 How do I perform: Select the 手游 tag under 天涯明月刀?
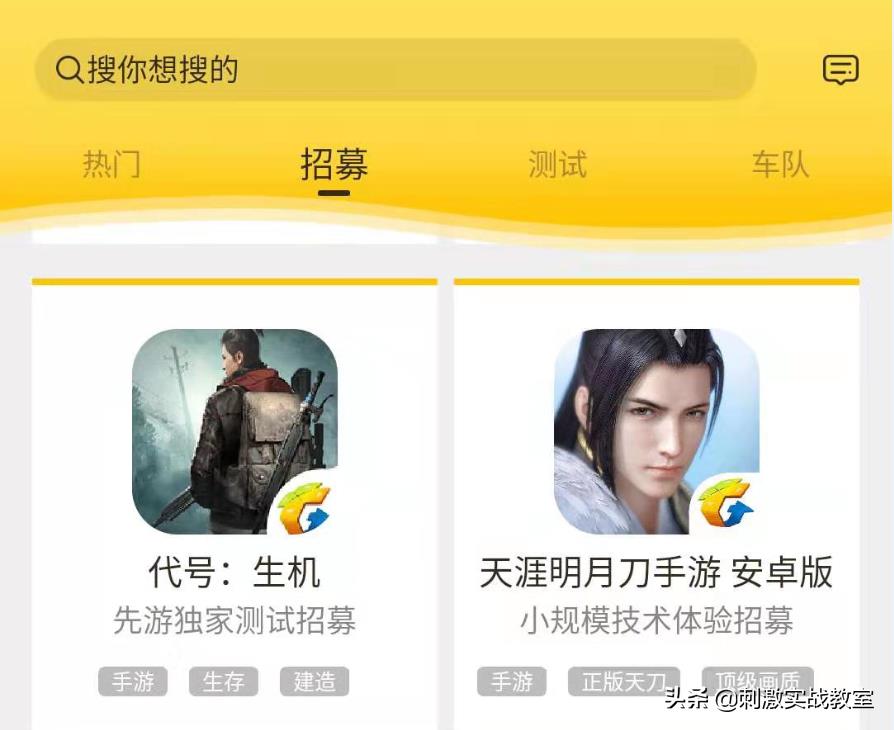coord(512,682)
